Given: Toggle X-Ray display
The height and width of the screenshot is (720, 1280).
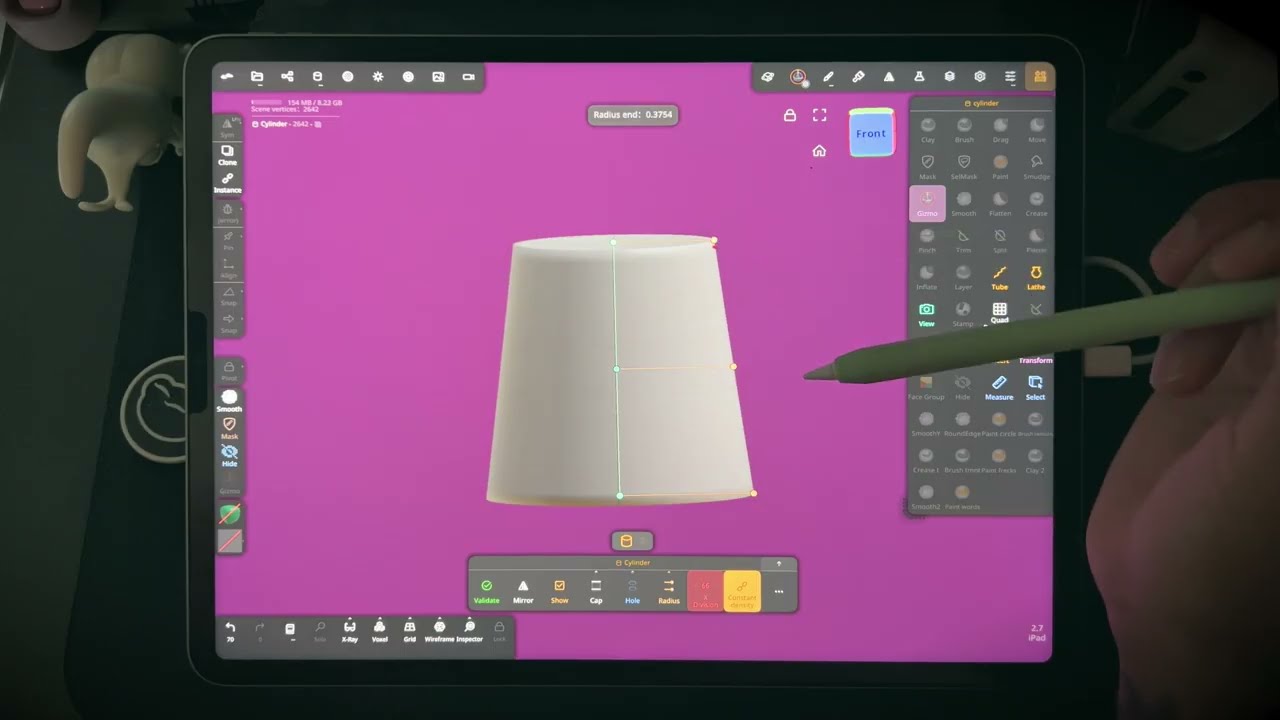Looking at the screenshot, I should click(x=350, y=631).
